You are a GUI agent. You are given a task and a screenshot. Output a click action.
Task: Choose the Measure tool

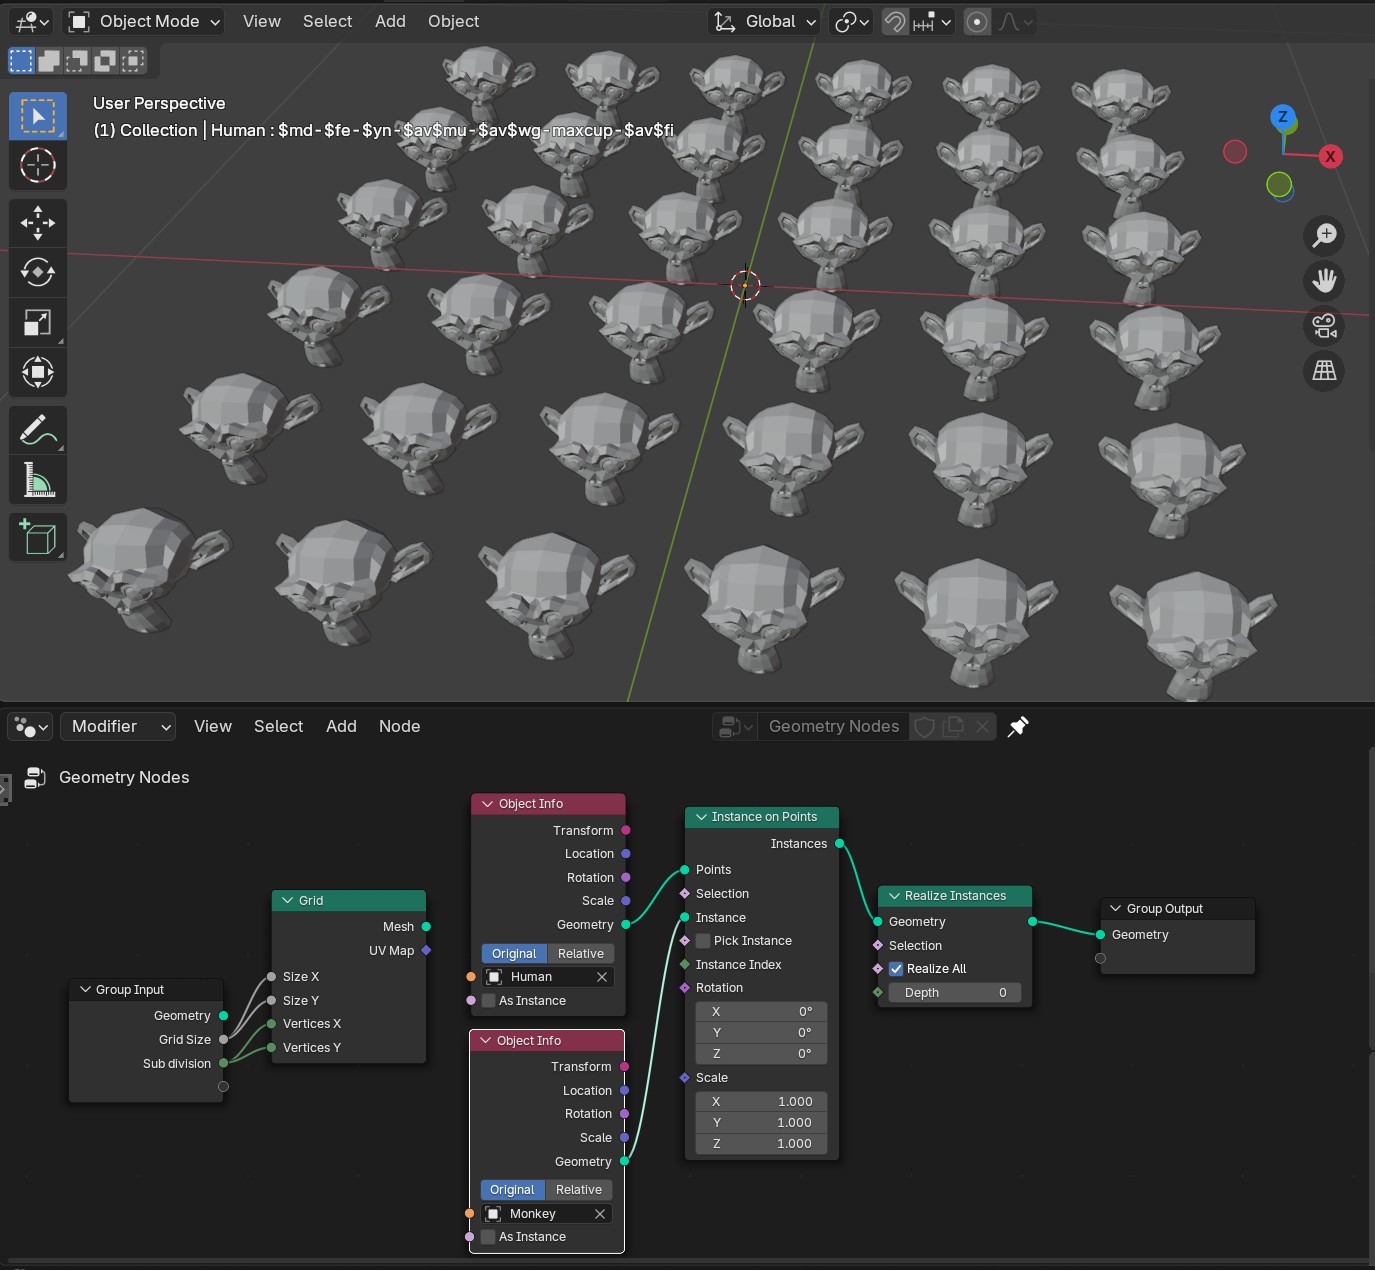[x=38, y=480]
